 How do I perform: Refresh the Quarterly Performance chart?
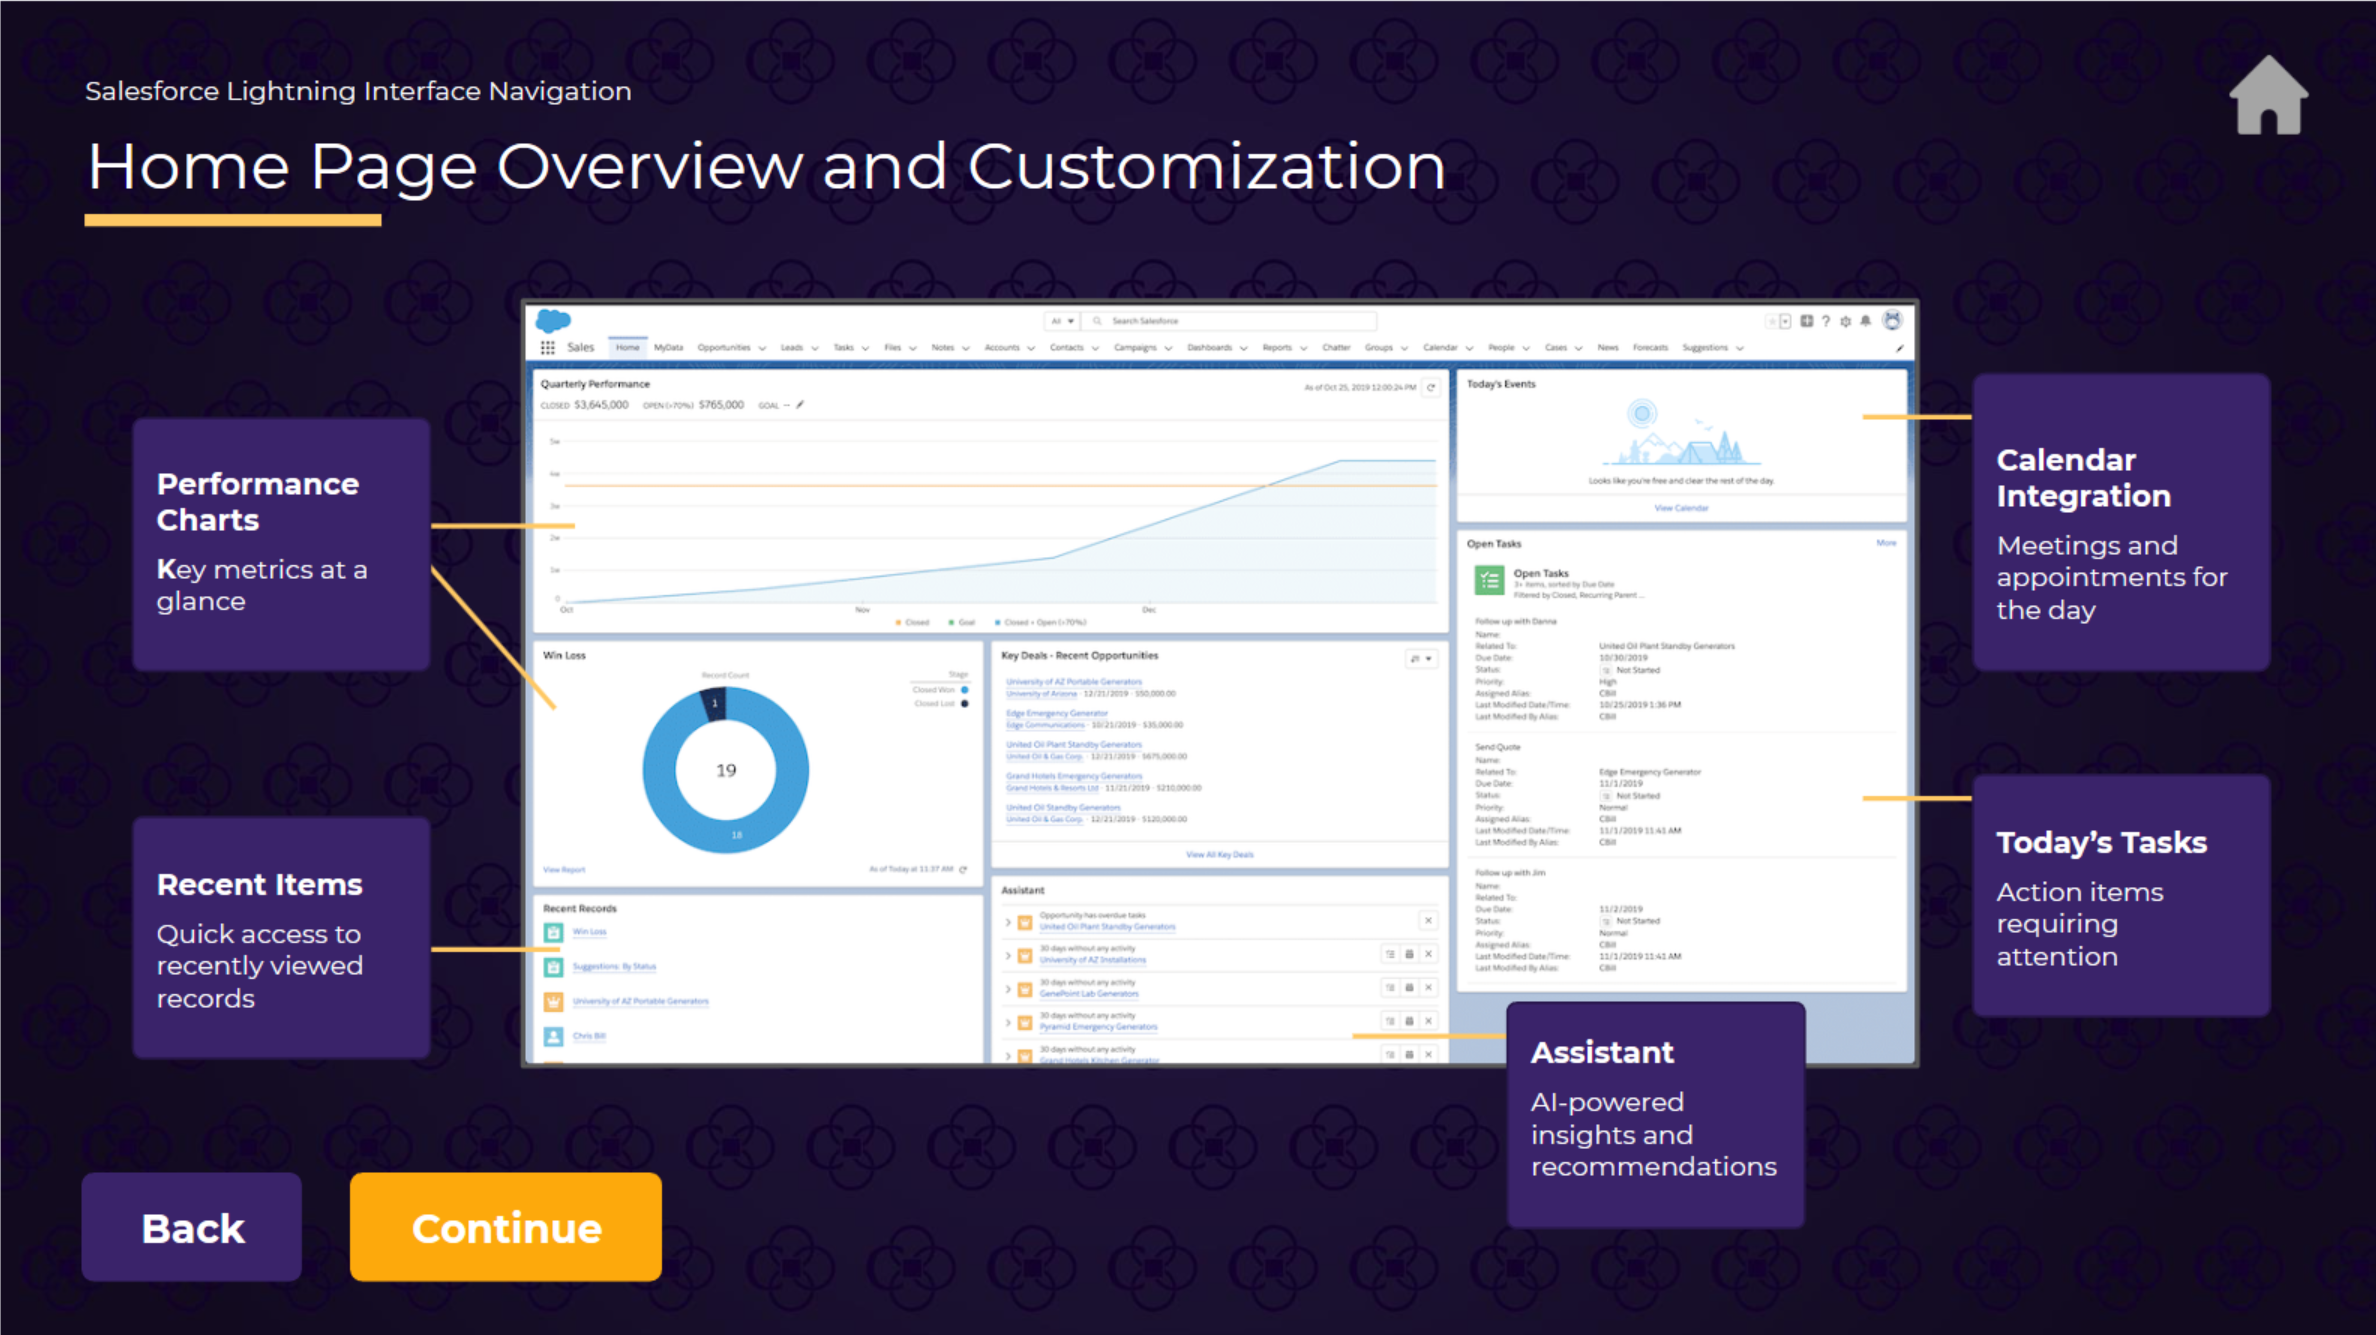pyautogui.click(x=1431, y=387)
